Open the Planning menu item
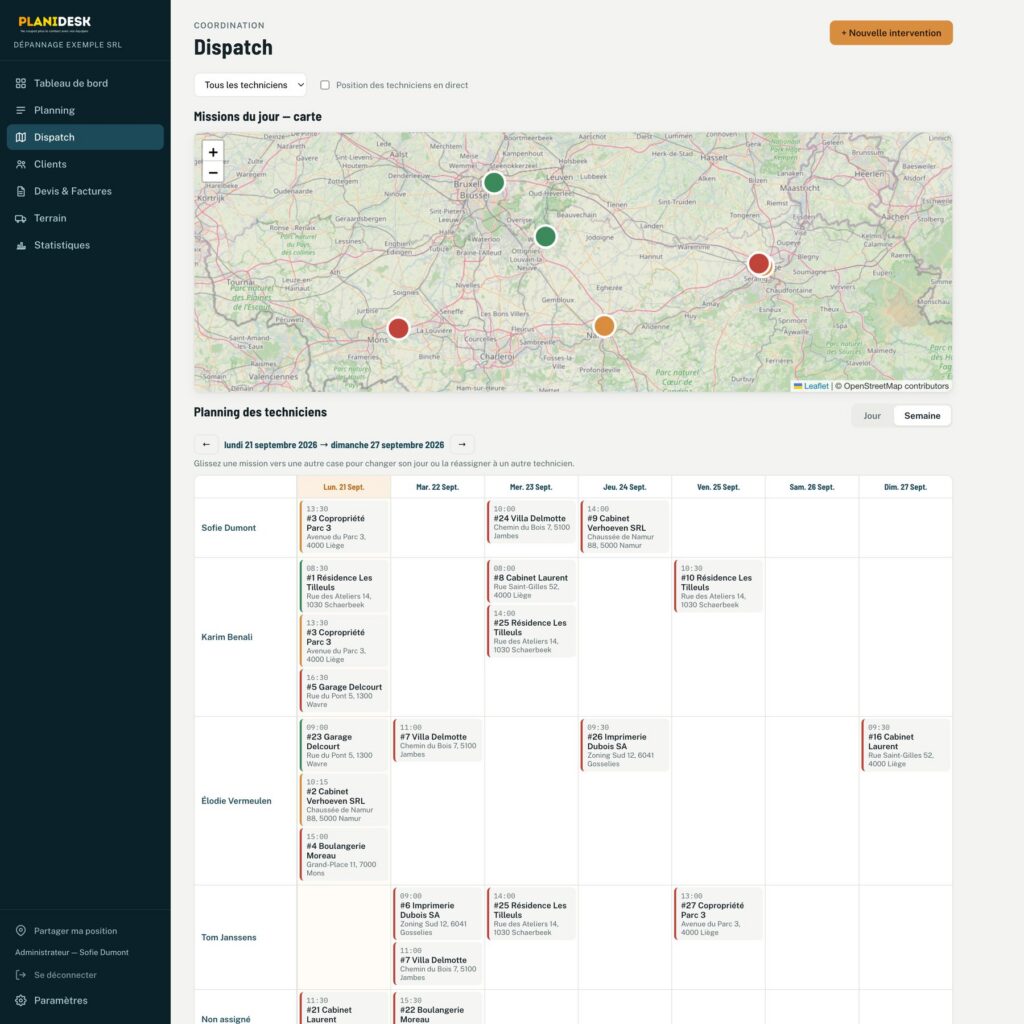Screen dimensions: 1024x1024 pos(85,110)
